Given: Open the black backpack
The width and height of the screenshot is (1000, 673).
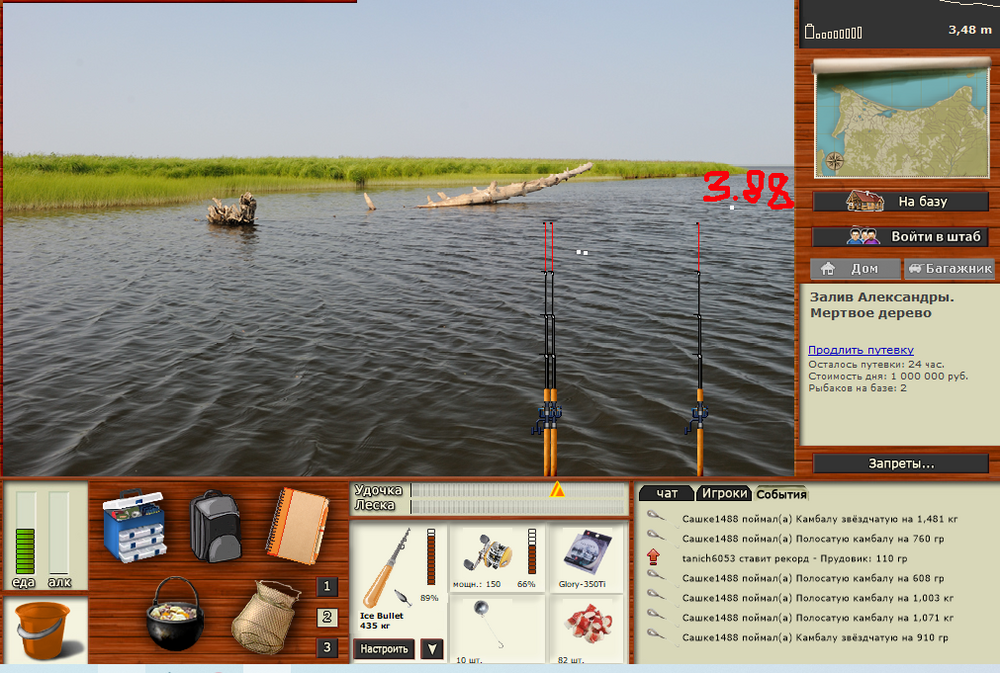Looking at the screenshot, I should [x=215, y=524].
